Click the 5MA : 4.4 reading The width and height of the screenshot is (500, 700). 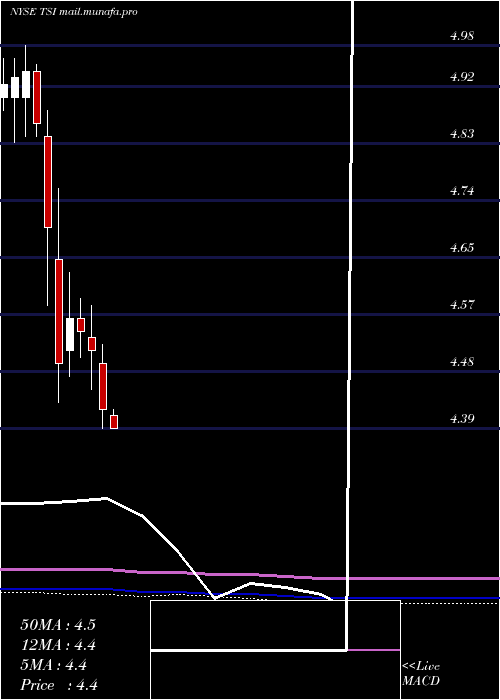tap(54, 665)
